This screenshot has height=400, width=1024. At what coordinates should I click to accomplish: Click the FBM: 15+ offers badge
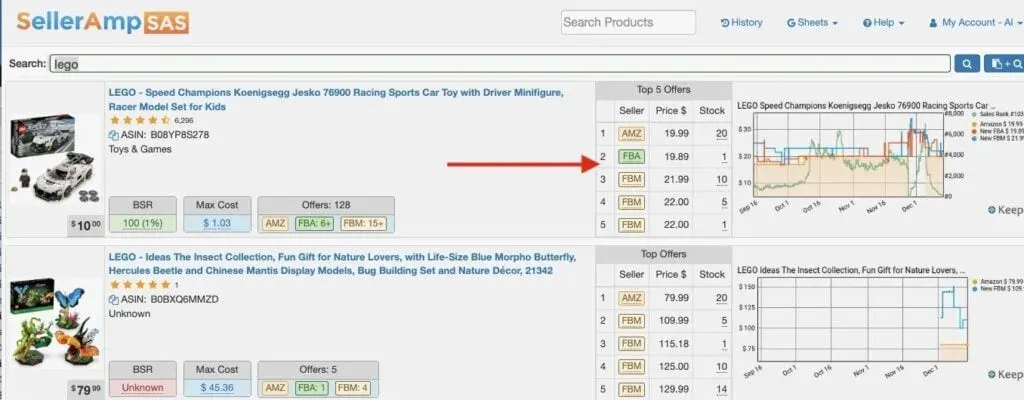point(362,223)
